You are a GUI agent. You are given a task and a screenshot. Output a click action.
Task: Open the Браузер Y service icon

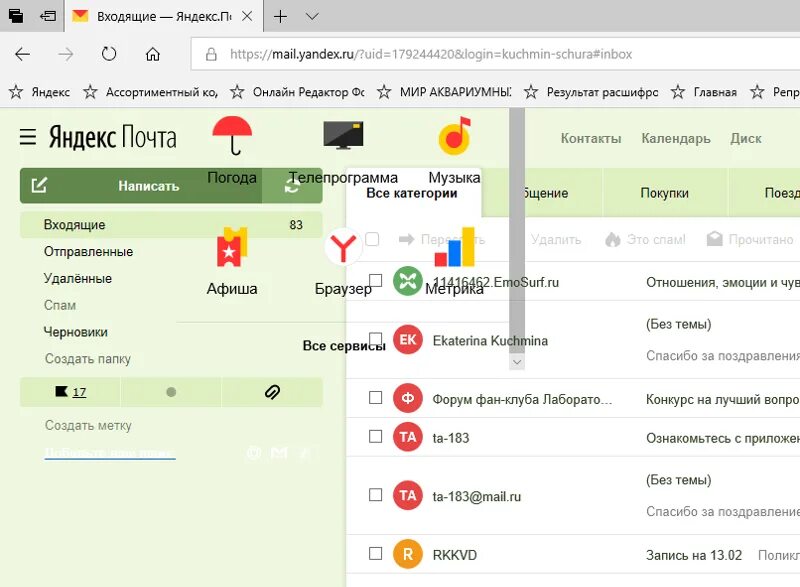343,247
